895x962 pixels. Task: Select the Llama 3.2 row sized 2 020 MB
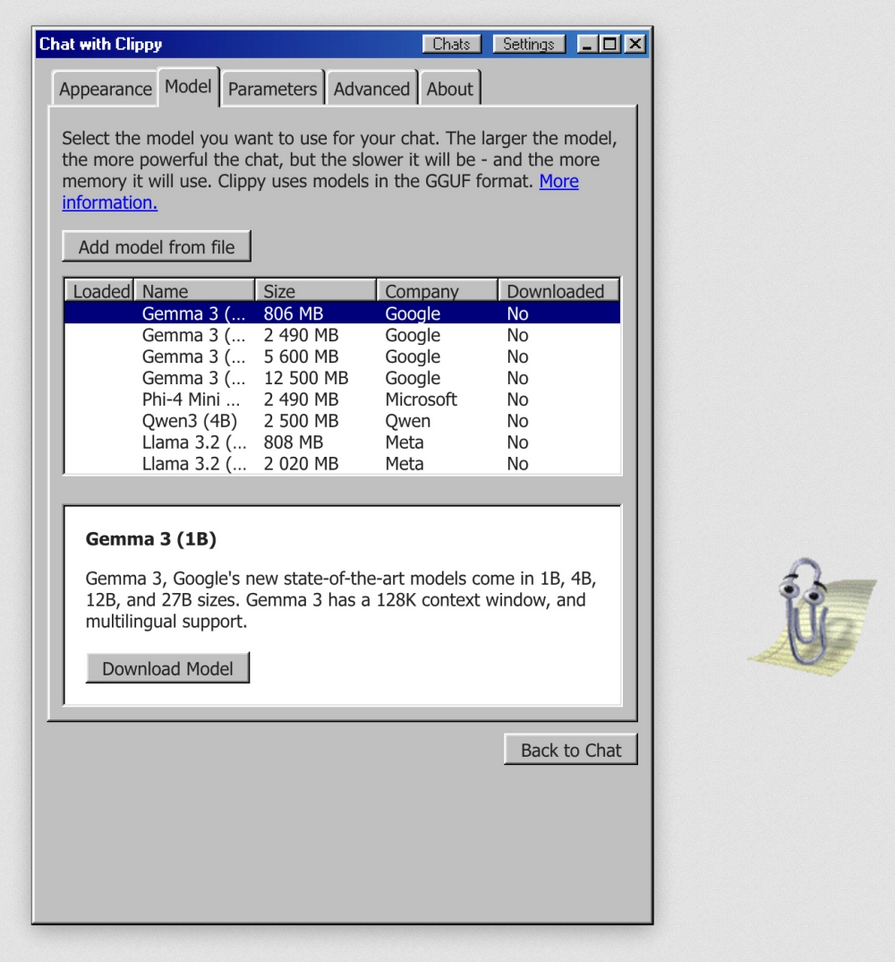342,463
